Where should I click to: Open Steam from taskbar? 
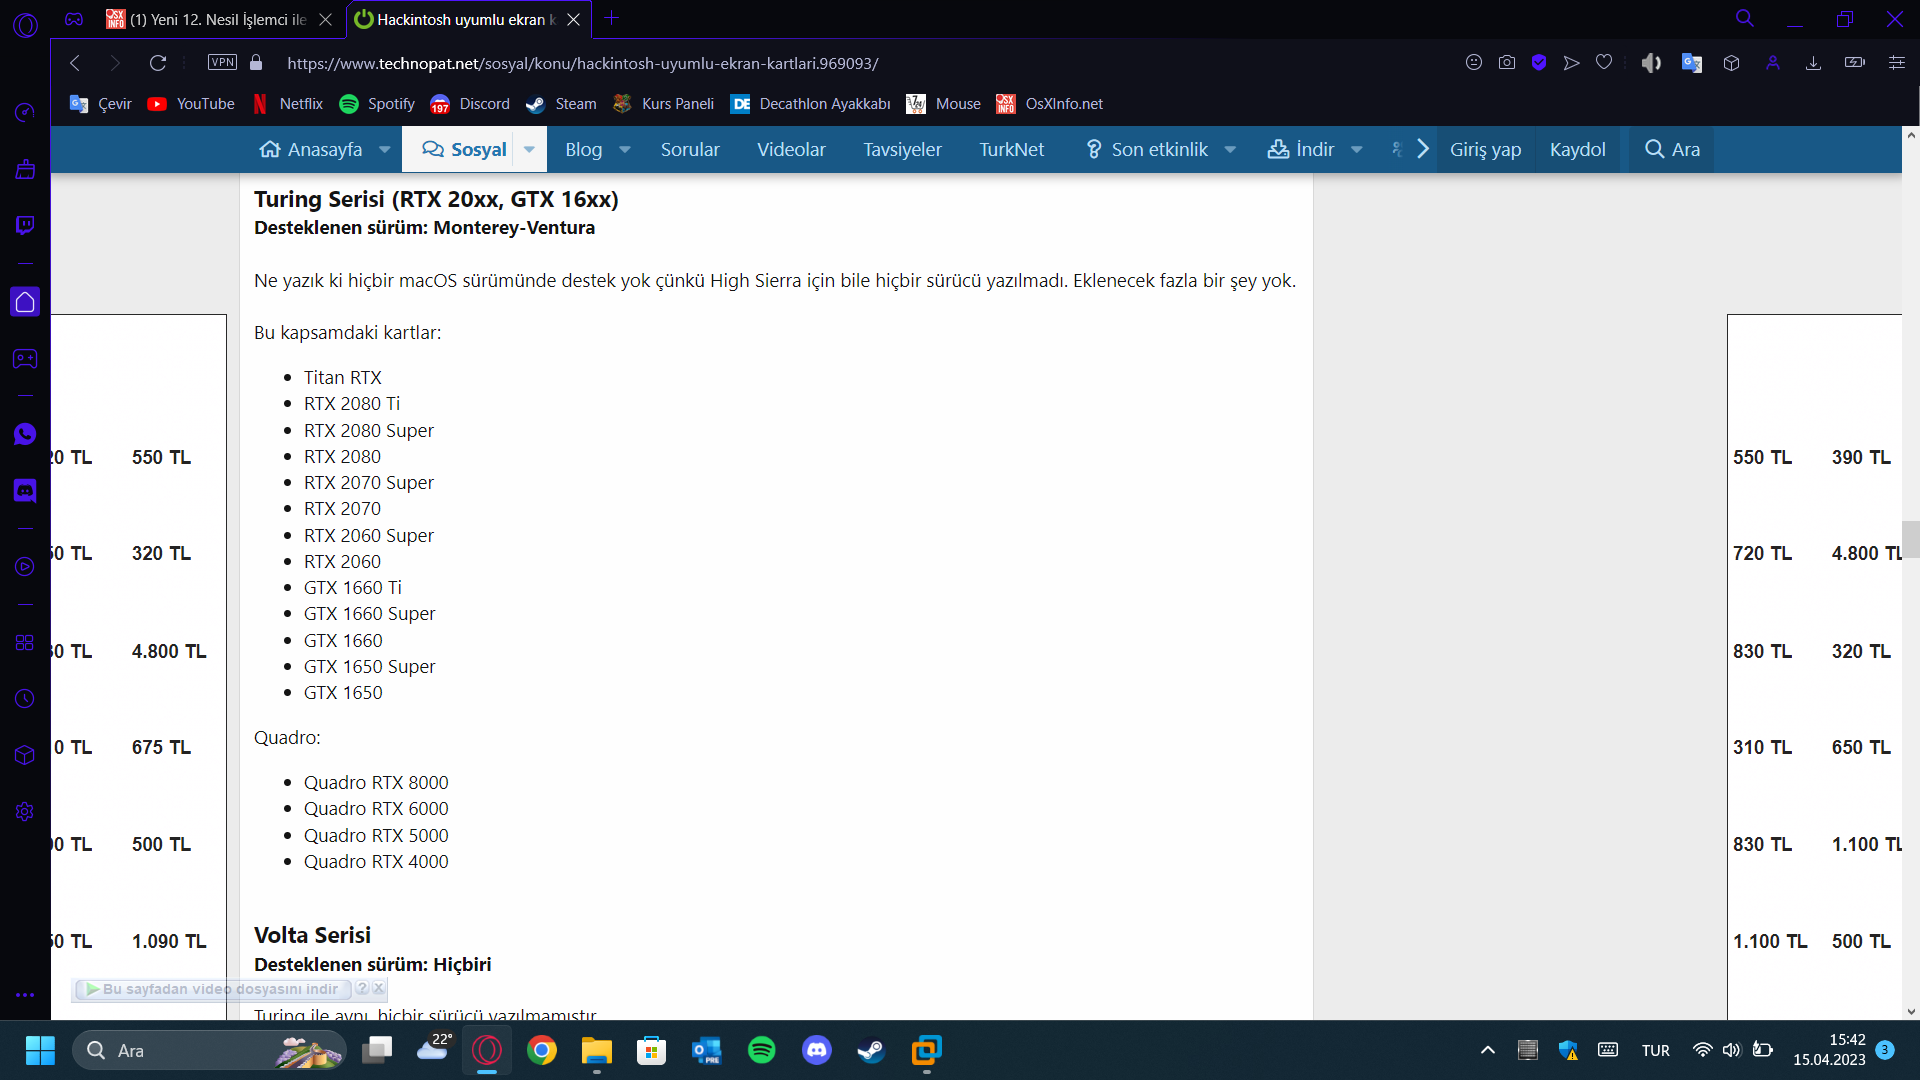point(871,1050)
